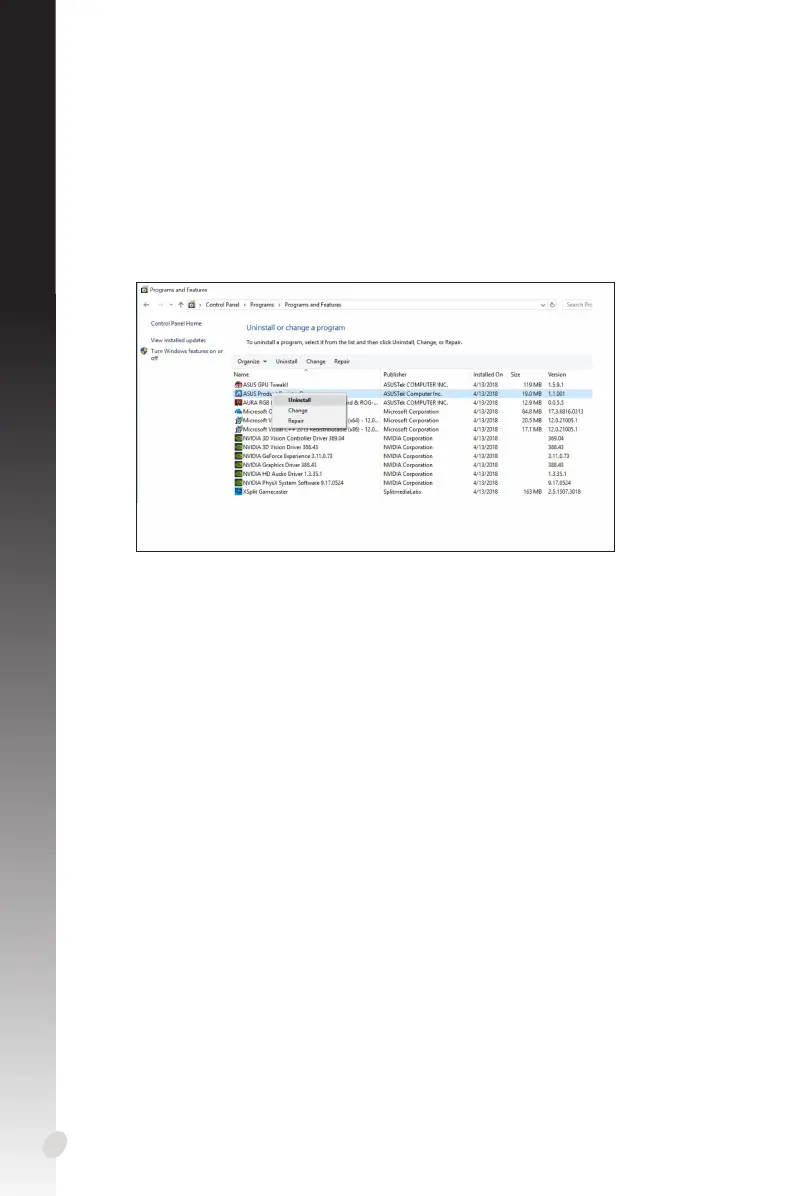Click the Programs and Features title bar icon

click(x=144, y=290)
